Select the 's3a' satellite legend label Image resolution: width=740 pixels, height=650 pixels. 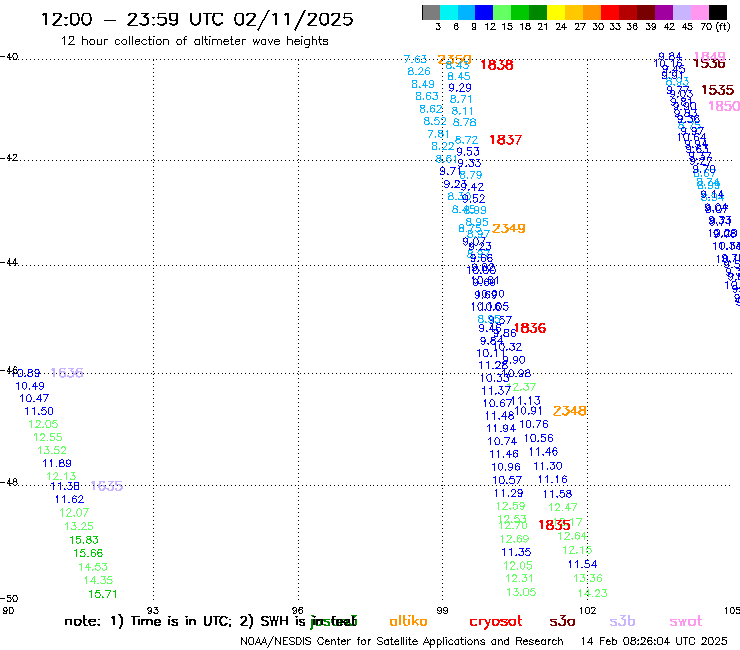point(562,621)
